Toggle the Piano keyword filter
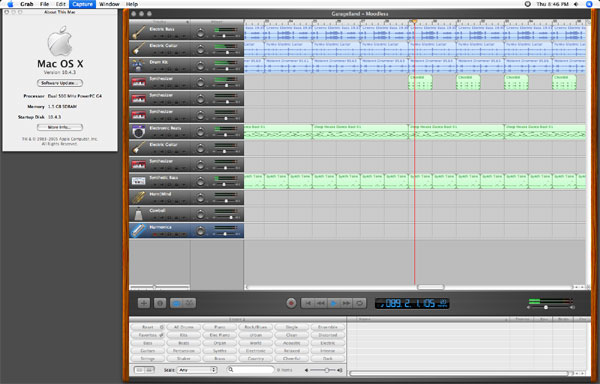Screen dimensions: 600x384 (x=220, y=327)
